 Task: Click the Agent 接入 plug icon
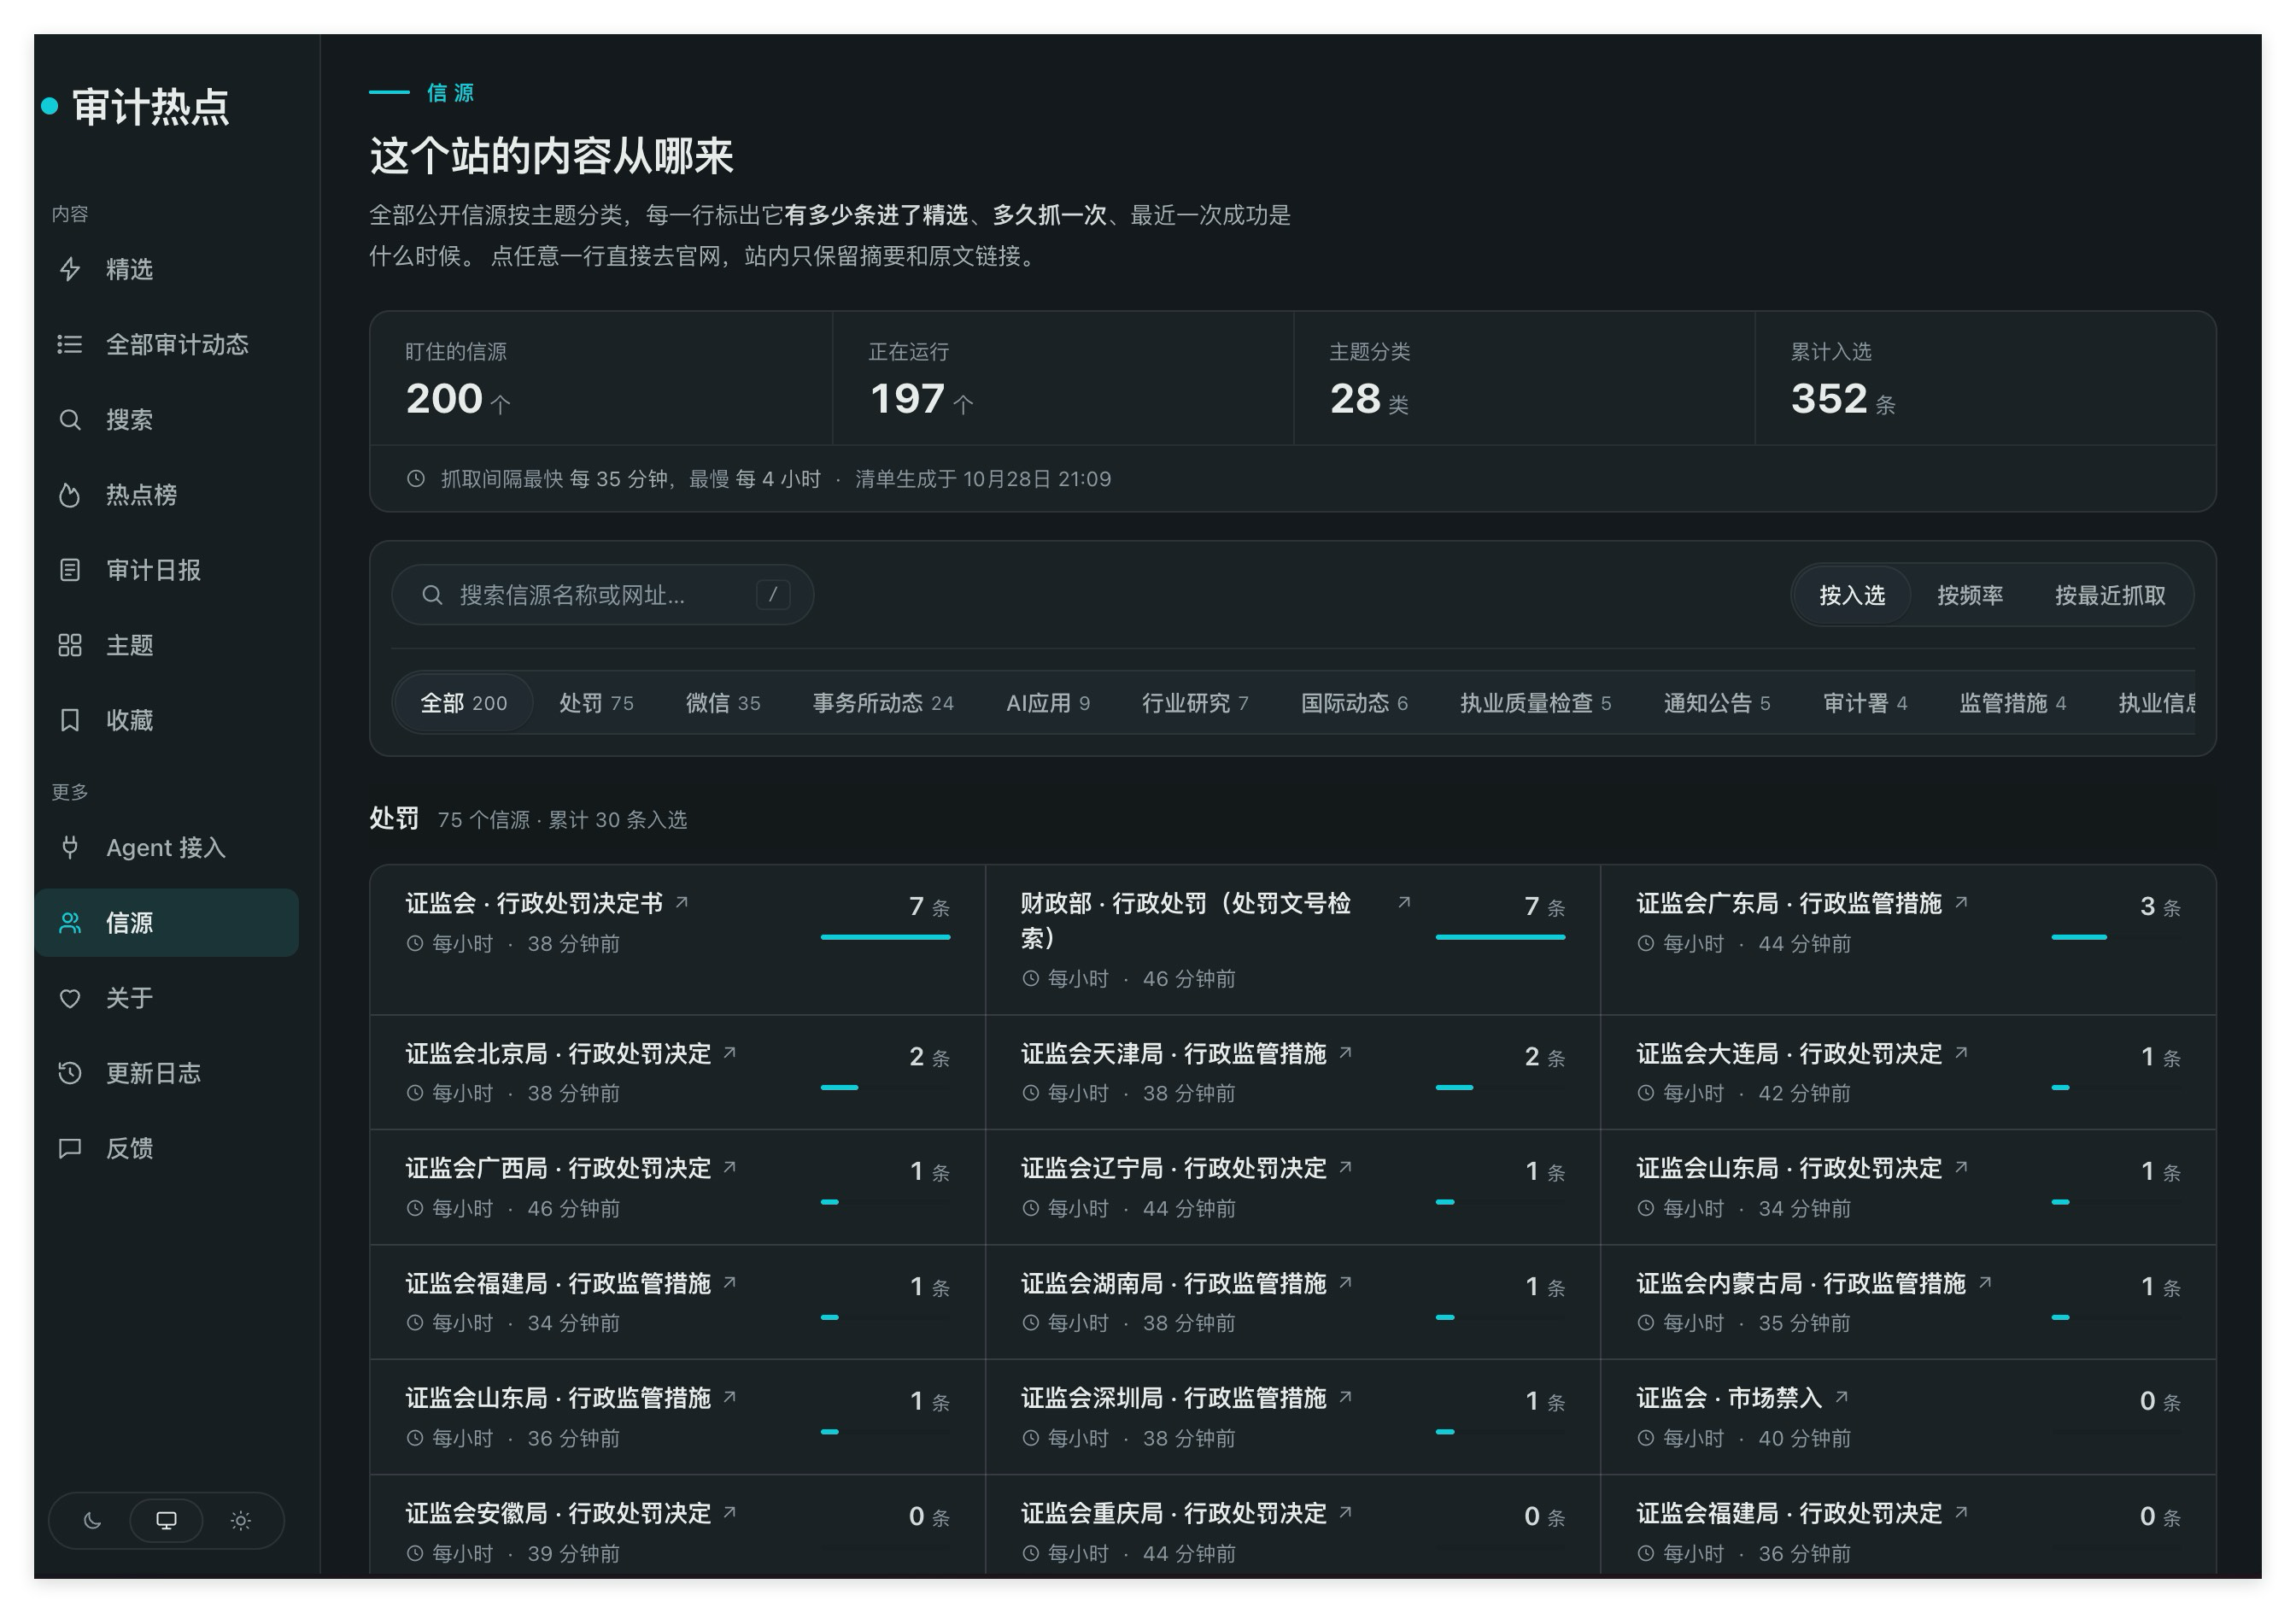(69, 847)
